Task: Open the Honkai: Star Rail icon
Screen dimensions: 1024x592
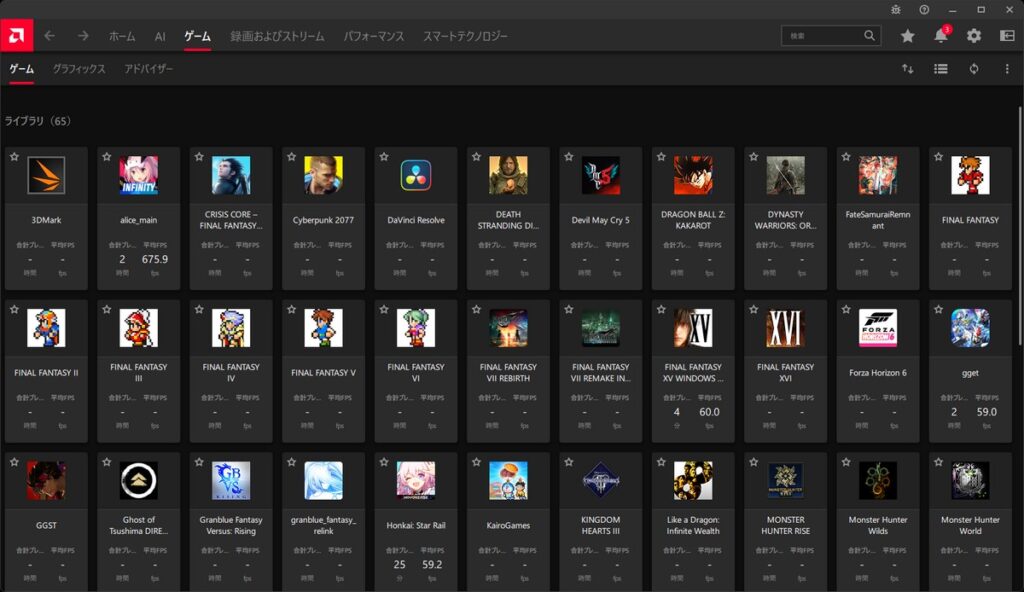Action: pos(416,480)
